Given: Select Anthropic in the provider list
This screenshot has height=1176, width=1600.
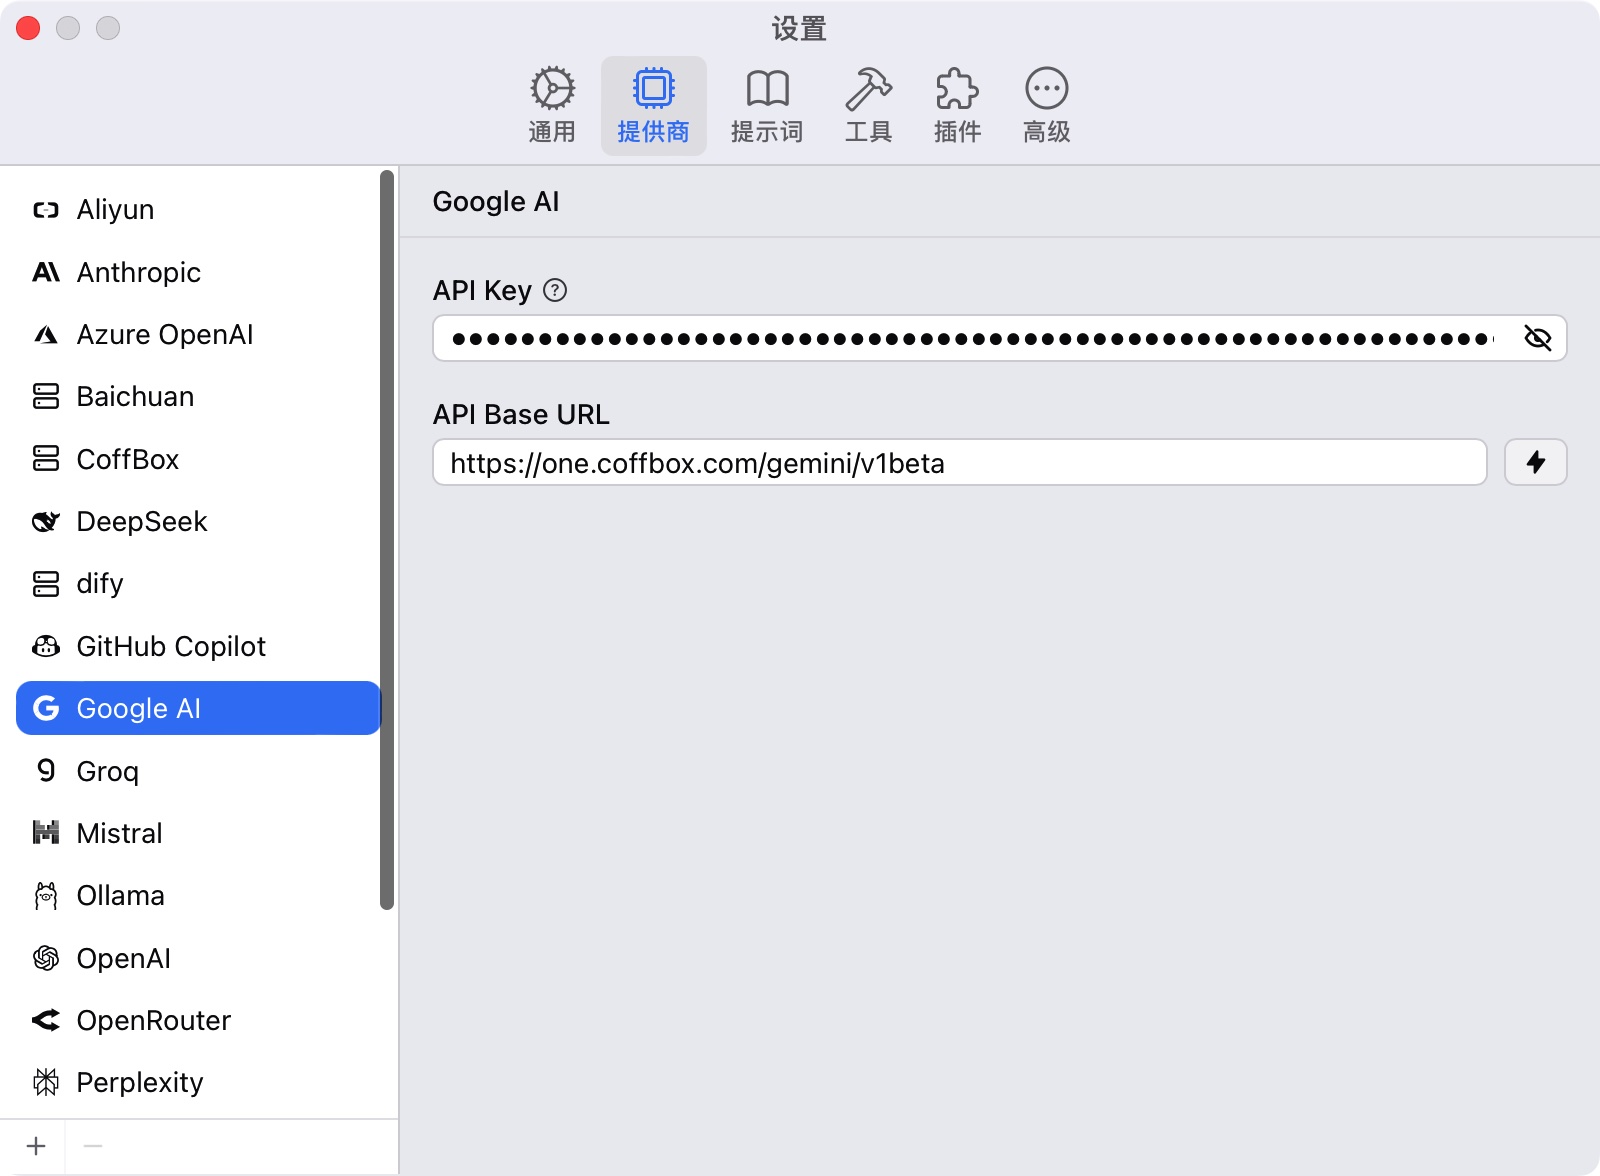Looking at the screenshot, I should tap(198, 272).
